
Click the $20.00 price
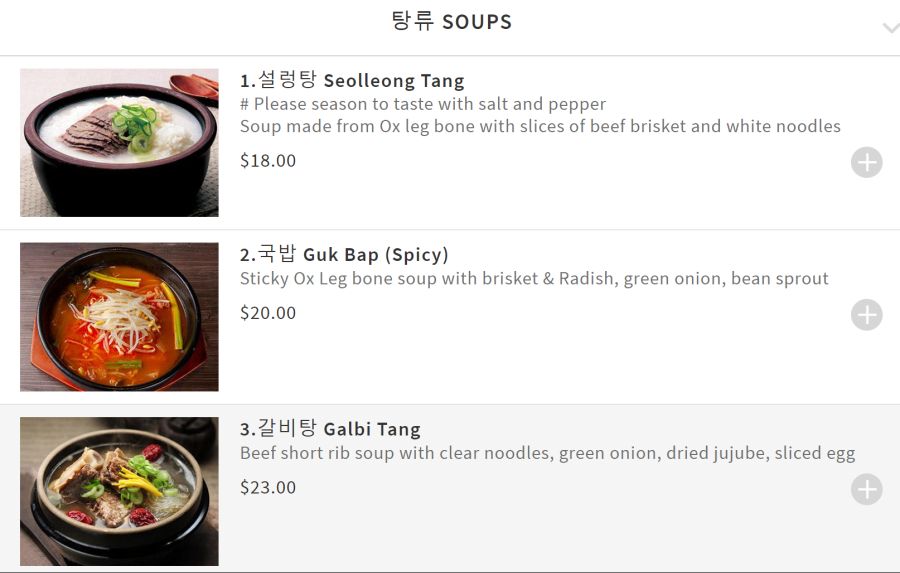(x=268, y=313)
